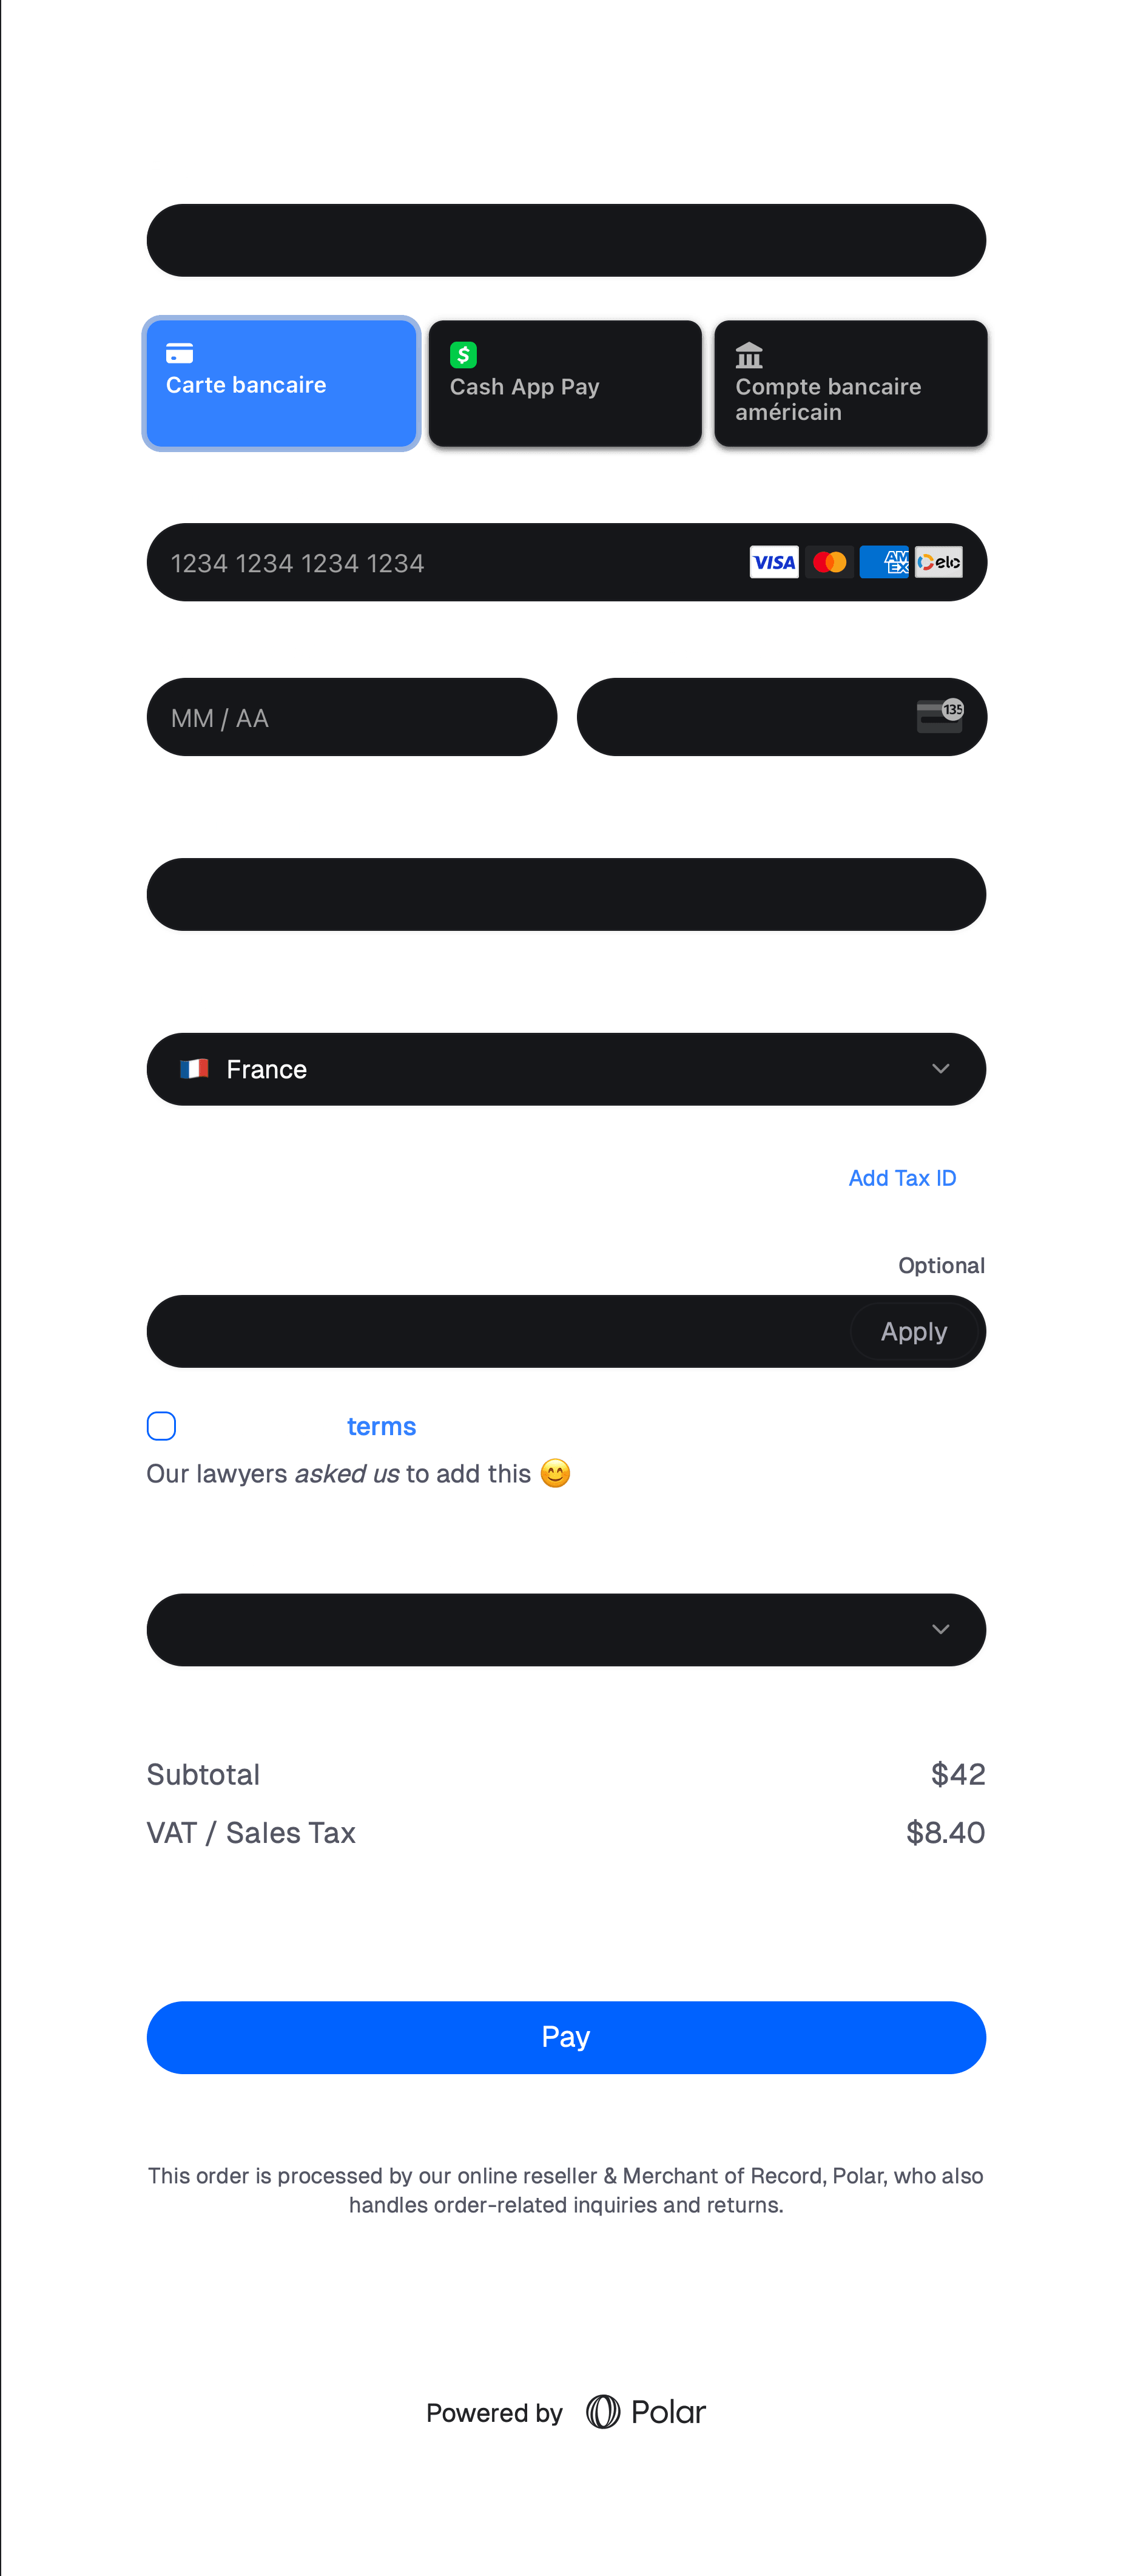Click the blue Pay button
The height and width of the screenshot is (2576, 1132).
(566, 2037)
